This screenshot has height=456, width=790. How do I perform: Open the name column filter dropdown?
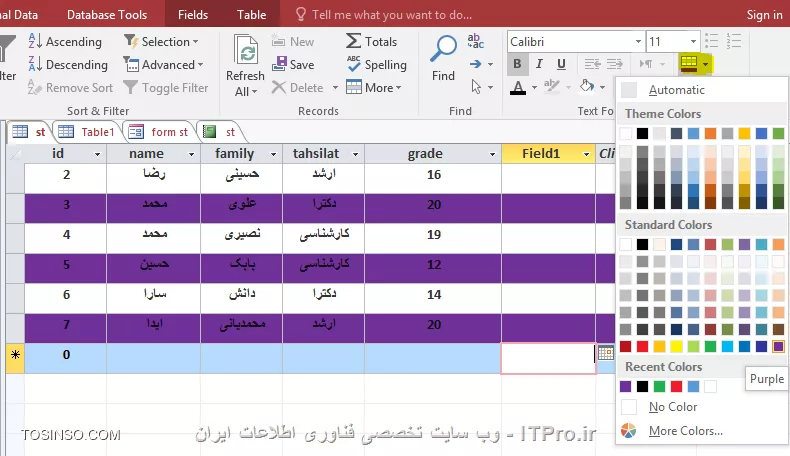coord(191,154)
